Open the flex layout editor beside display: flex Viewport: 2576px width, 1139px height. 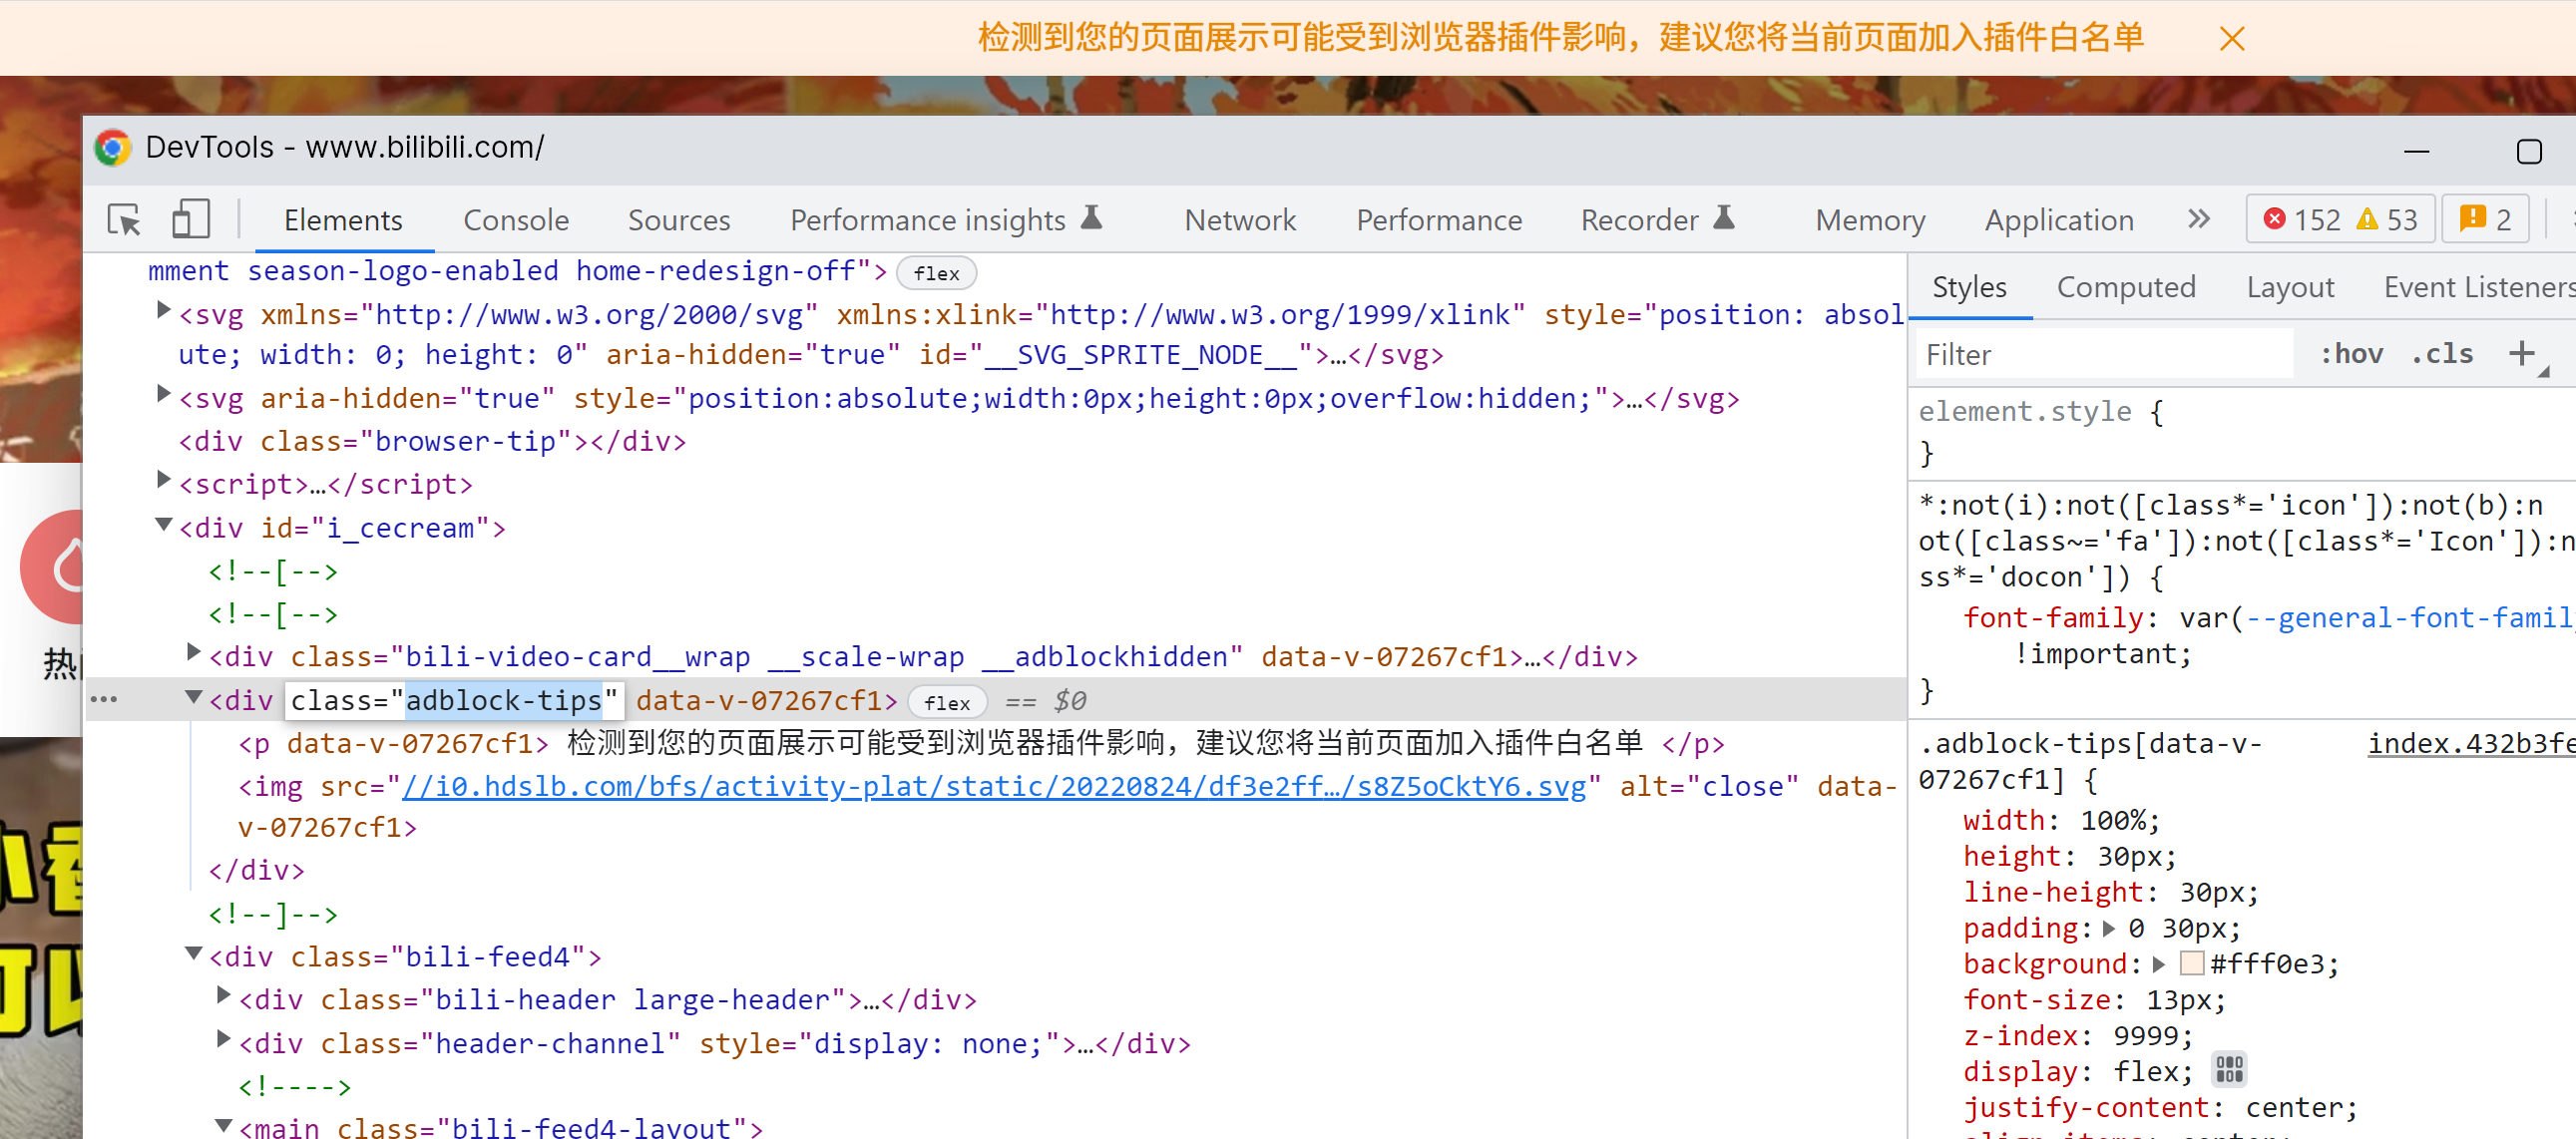pyautogui.click(x=2228, y=1069)
